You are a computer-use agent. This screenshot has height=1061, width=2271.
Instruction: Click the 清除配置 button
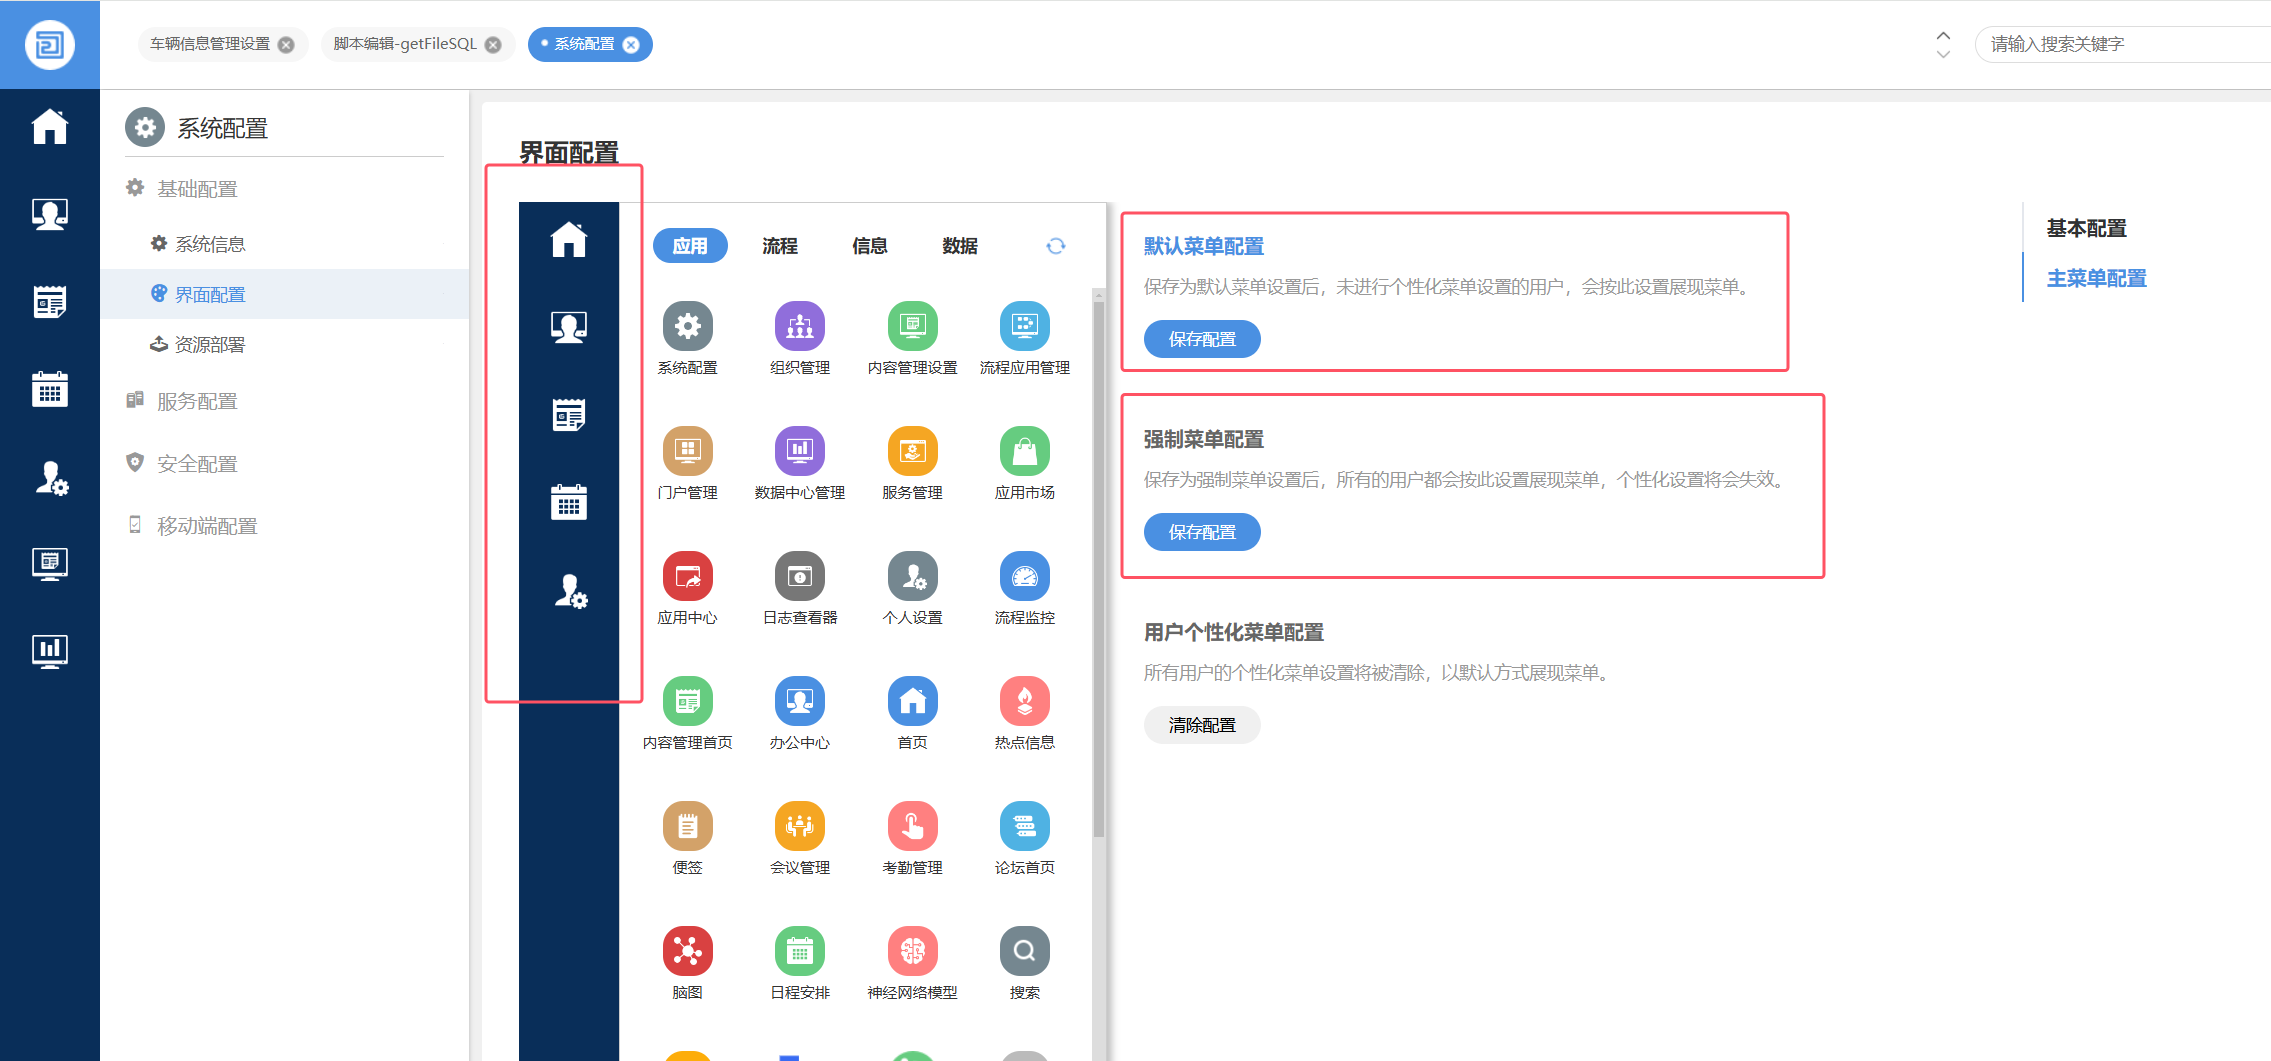pyautogui.click(x=1201, y=725)
